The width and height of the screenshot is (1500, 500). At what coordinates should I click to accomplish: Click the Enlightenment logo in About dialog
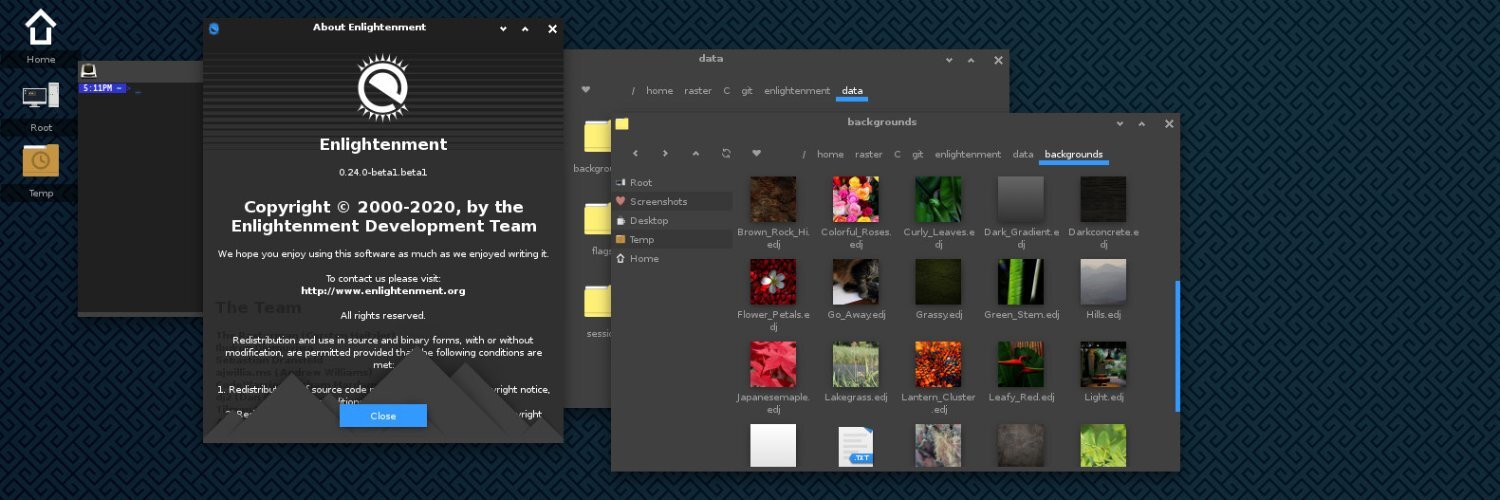click(x=383, y=89)
